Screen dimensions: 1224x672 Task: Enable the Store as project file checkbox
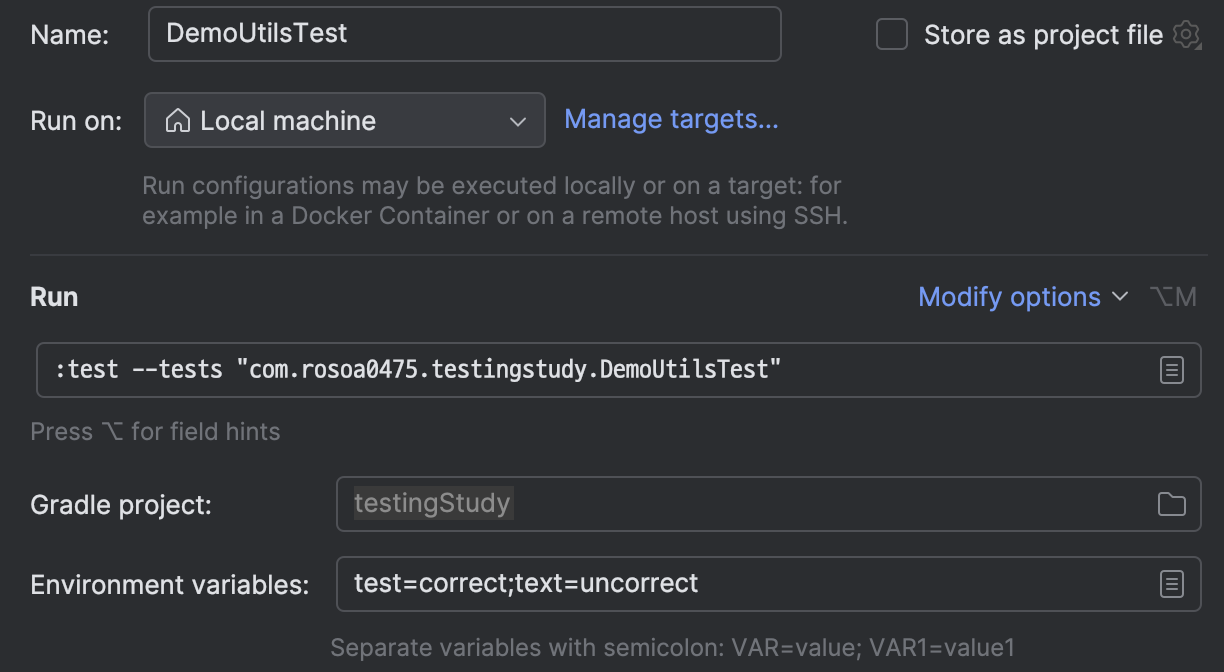click(891, 35)
